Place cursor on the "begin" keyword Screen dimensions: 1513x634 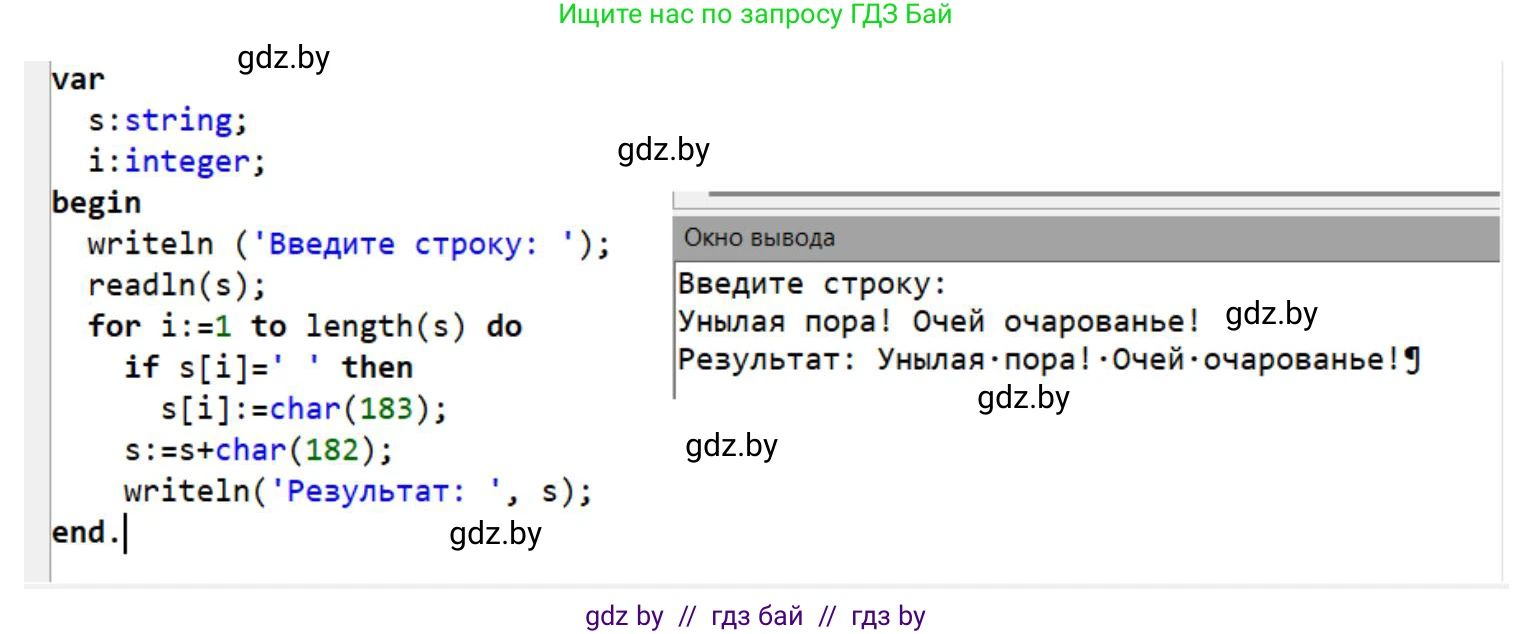pyautogui.click(x=96, y=203)
